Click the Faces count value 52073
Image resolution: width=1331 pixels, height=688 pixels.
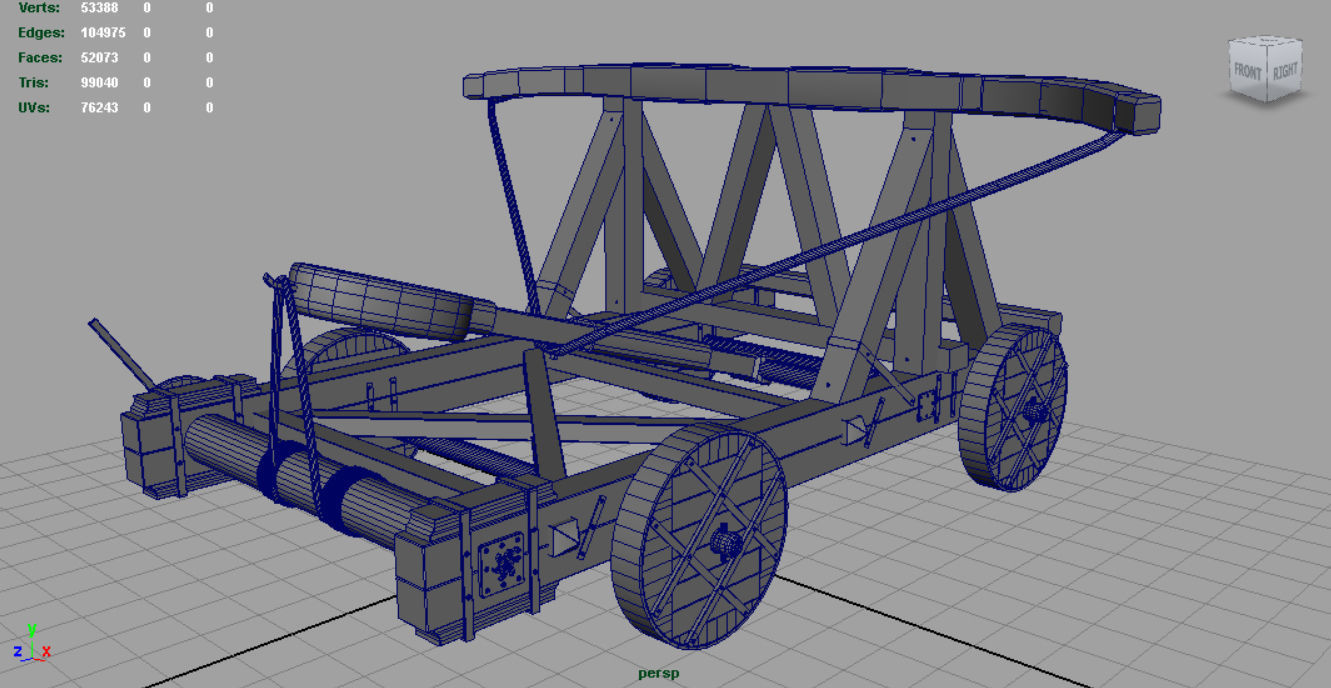(99, 58)
